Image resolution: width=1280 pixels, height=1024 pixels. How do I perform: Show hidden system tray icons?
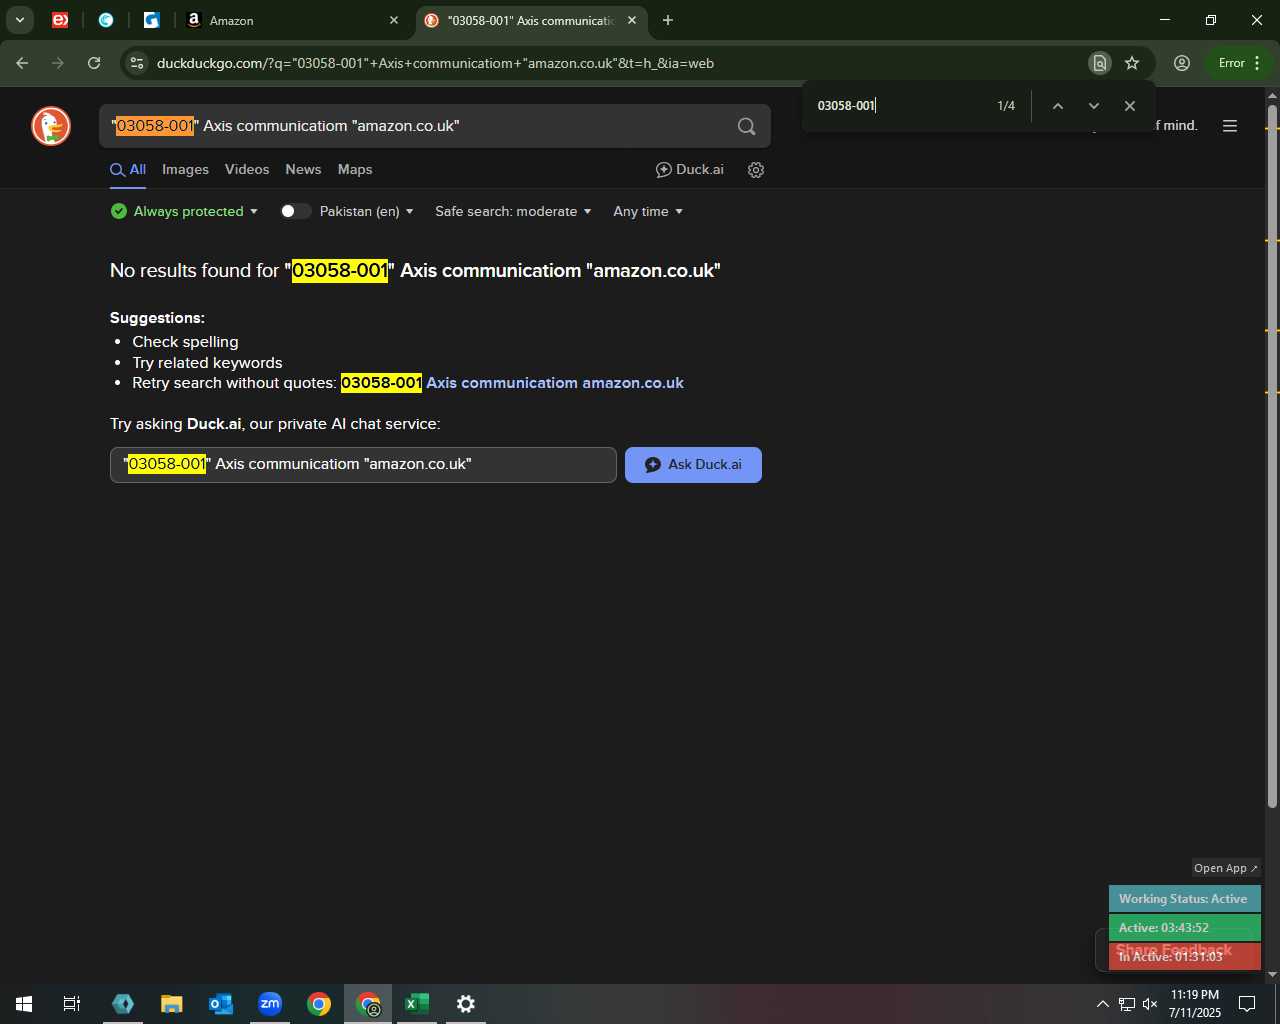(x=1102, y=1004)
